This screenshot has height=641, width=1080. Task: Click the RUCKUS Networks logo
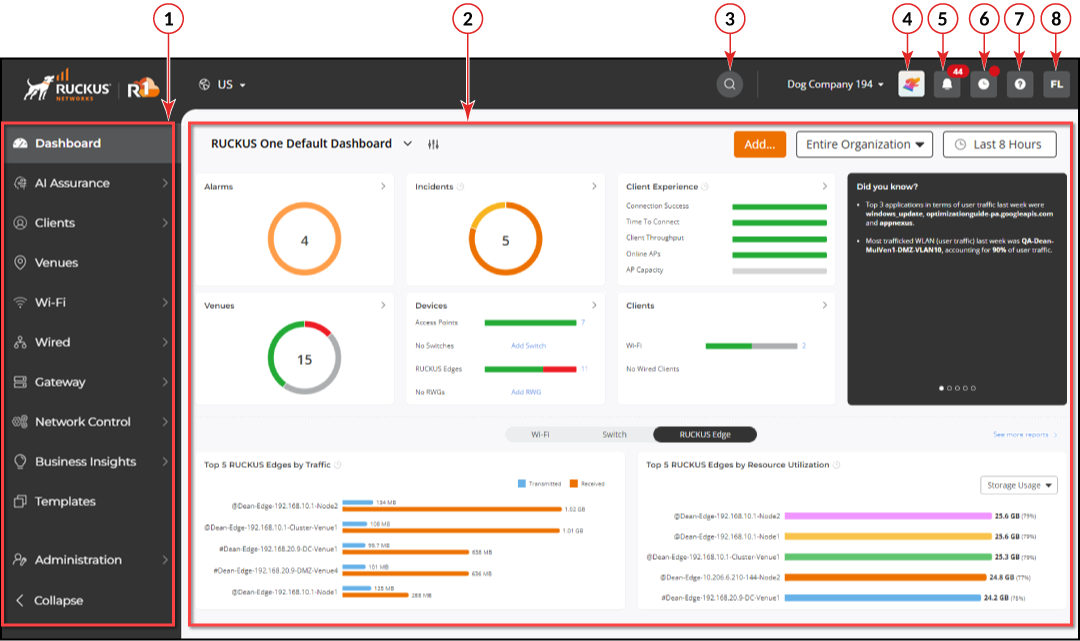pos(69,86)
